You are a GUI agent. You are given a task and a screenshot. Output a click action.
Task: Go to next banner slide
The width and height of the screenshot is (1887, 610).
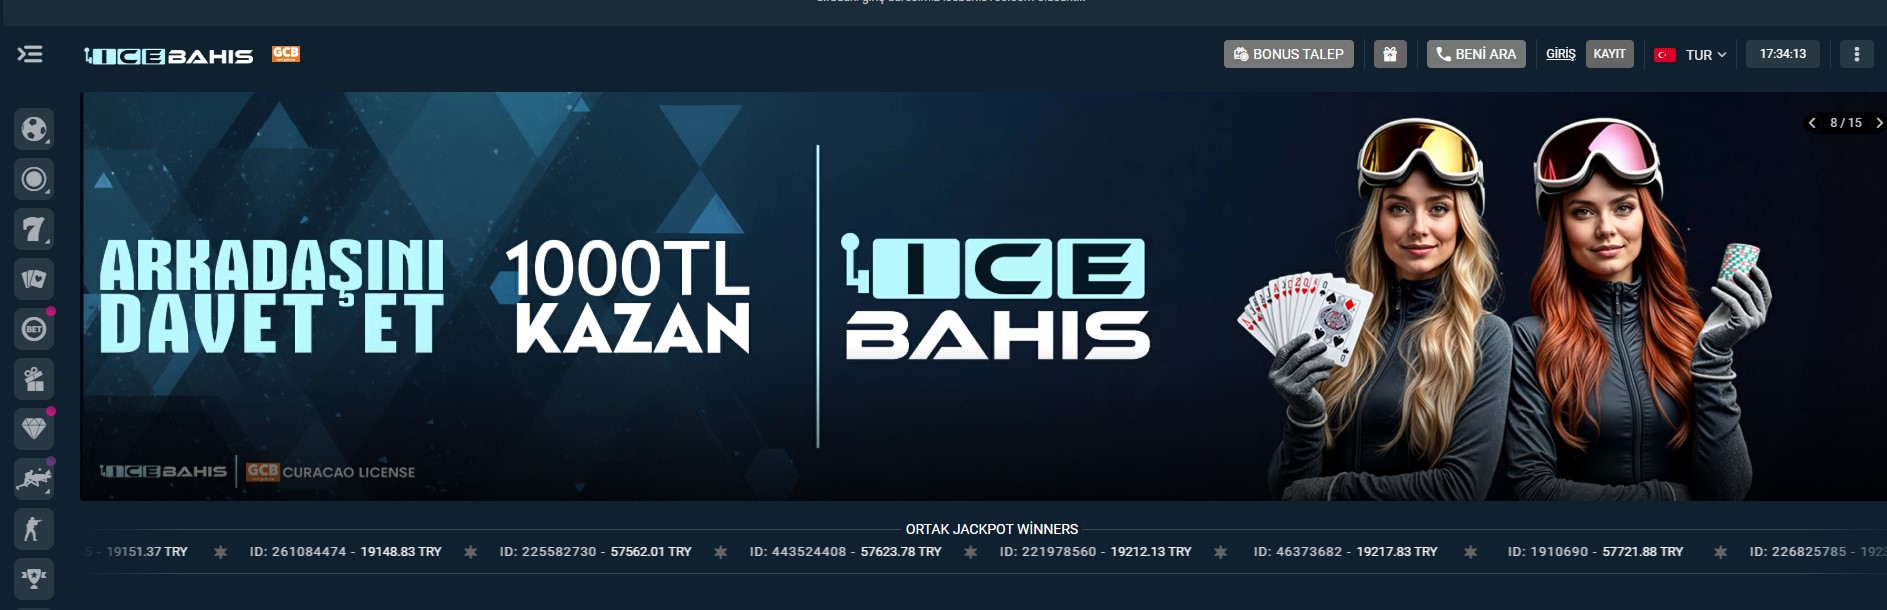(x=1879, y=123)
